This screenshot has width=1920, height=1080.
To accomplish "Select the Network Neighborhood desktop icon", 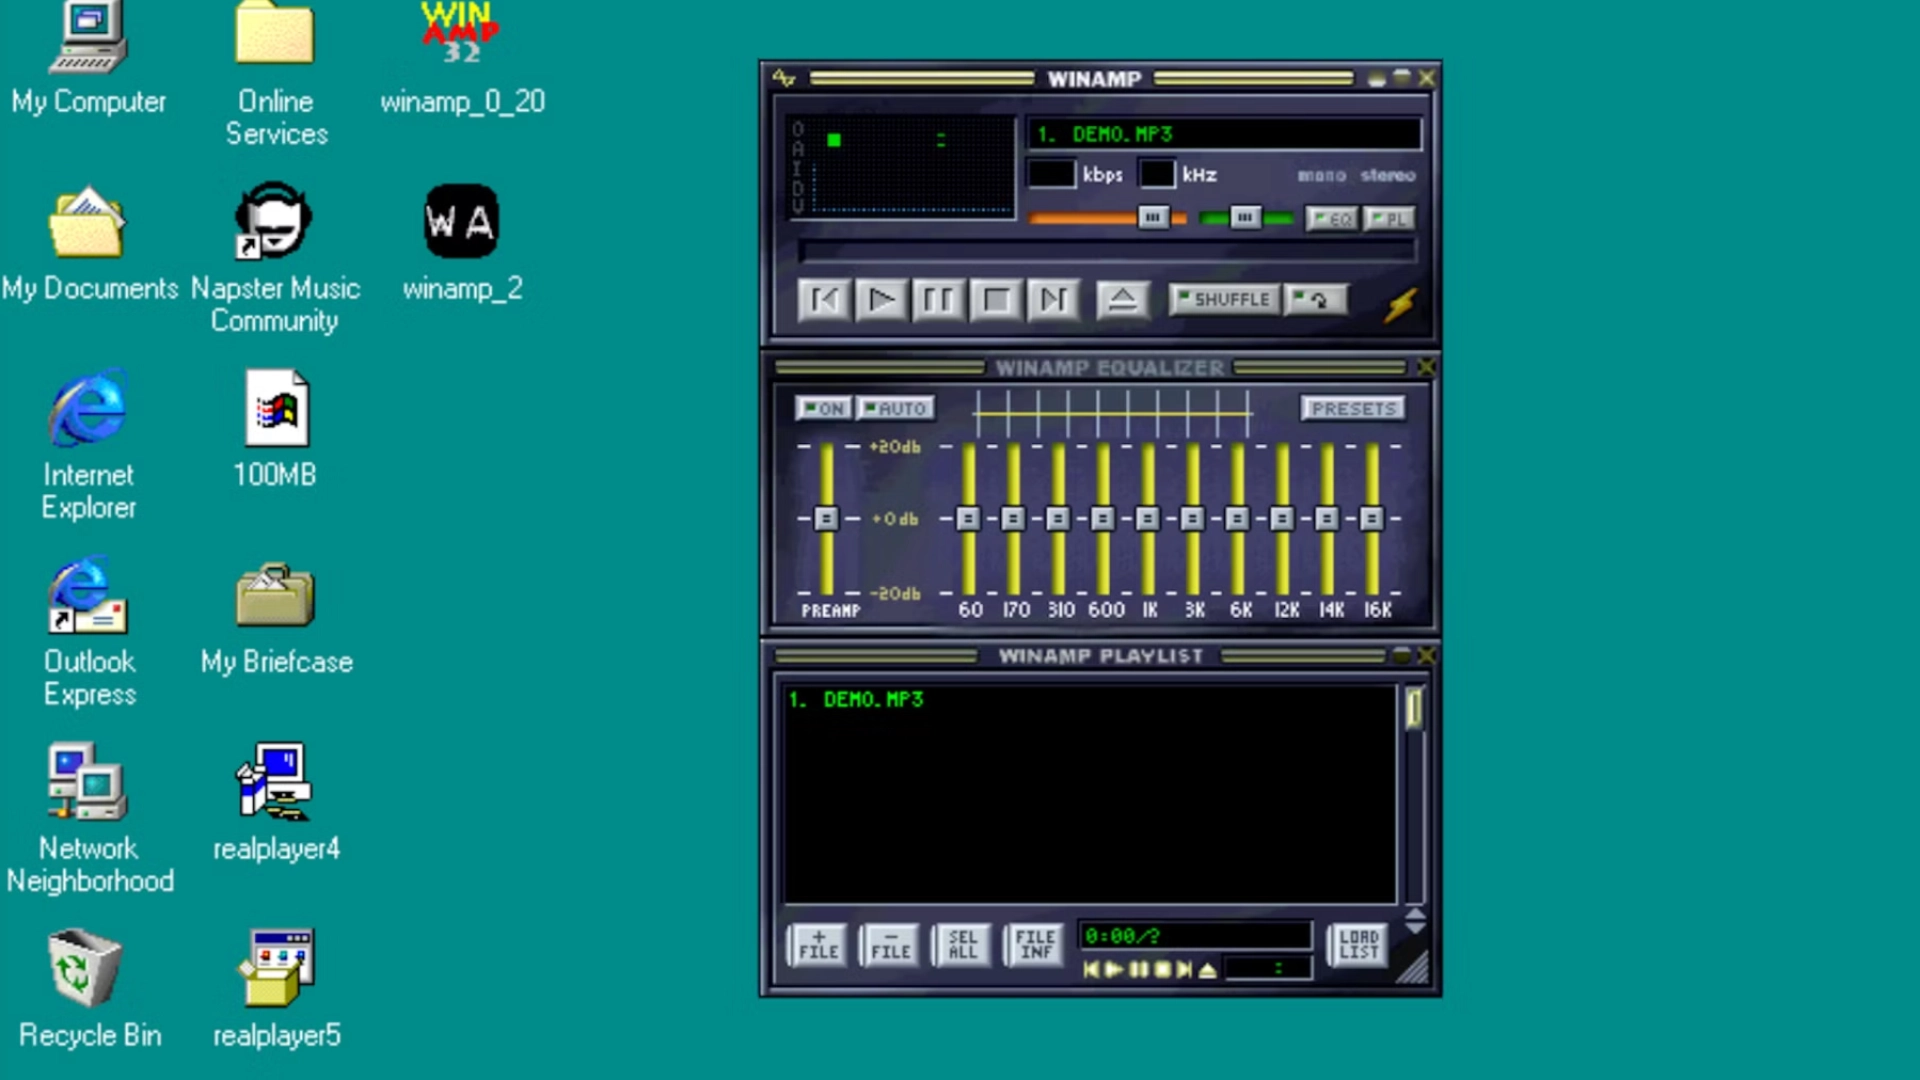I will point(89,818).
